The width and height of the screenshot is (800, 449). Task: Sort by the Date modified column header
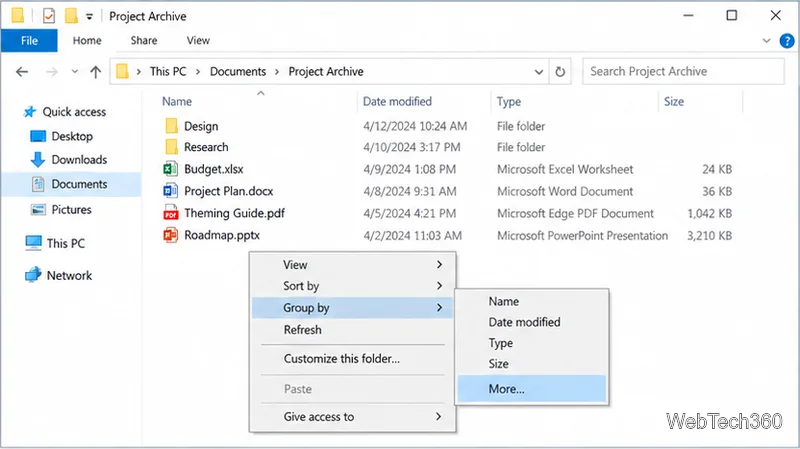397,102
